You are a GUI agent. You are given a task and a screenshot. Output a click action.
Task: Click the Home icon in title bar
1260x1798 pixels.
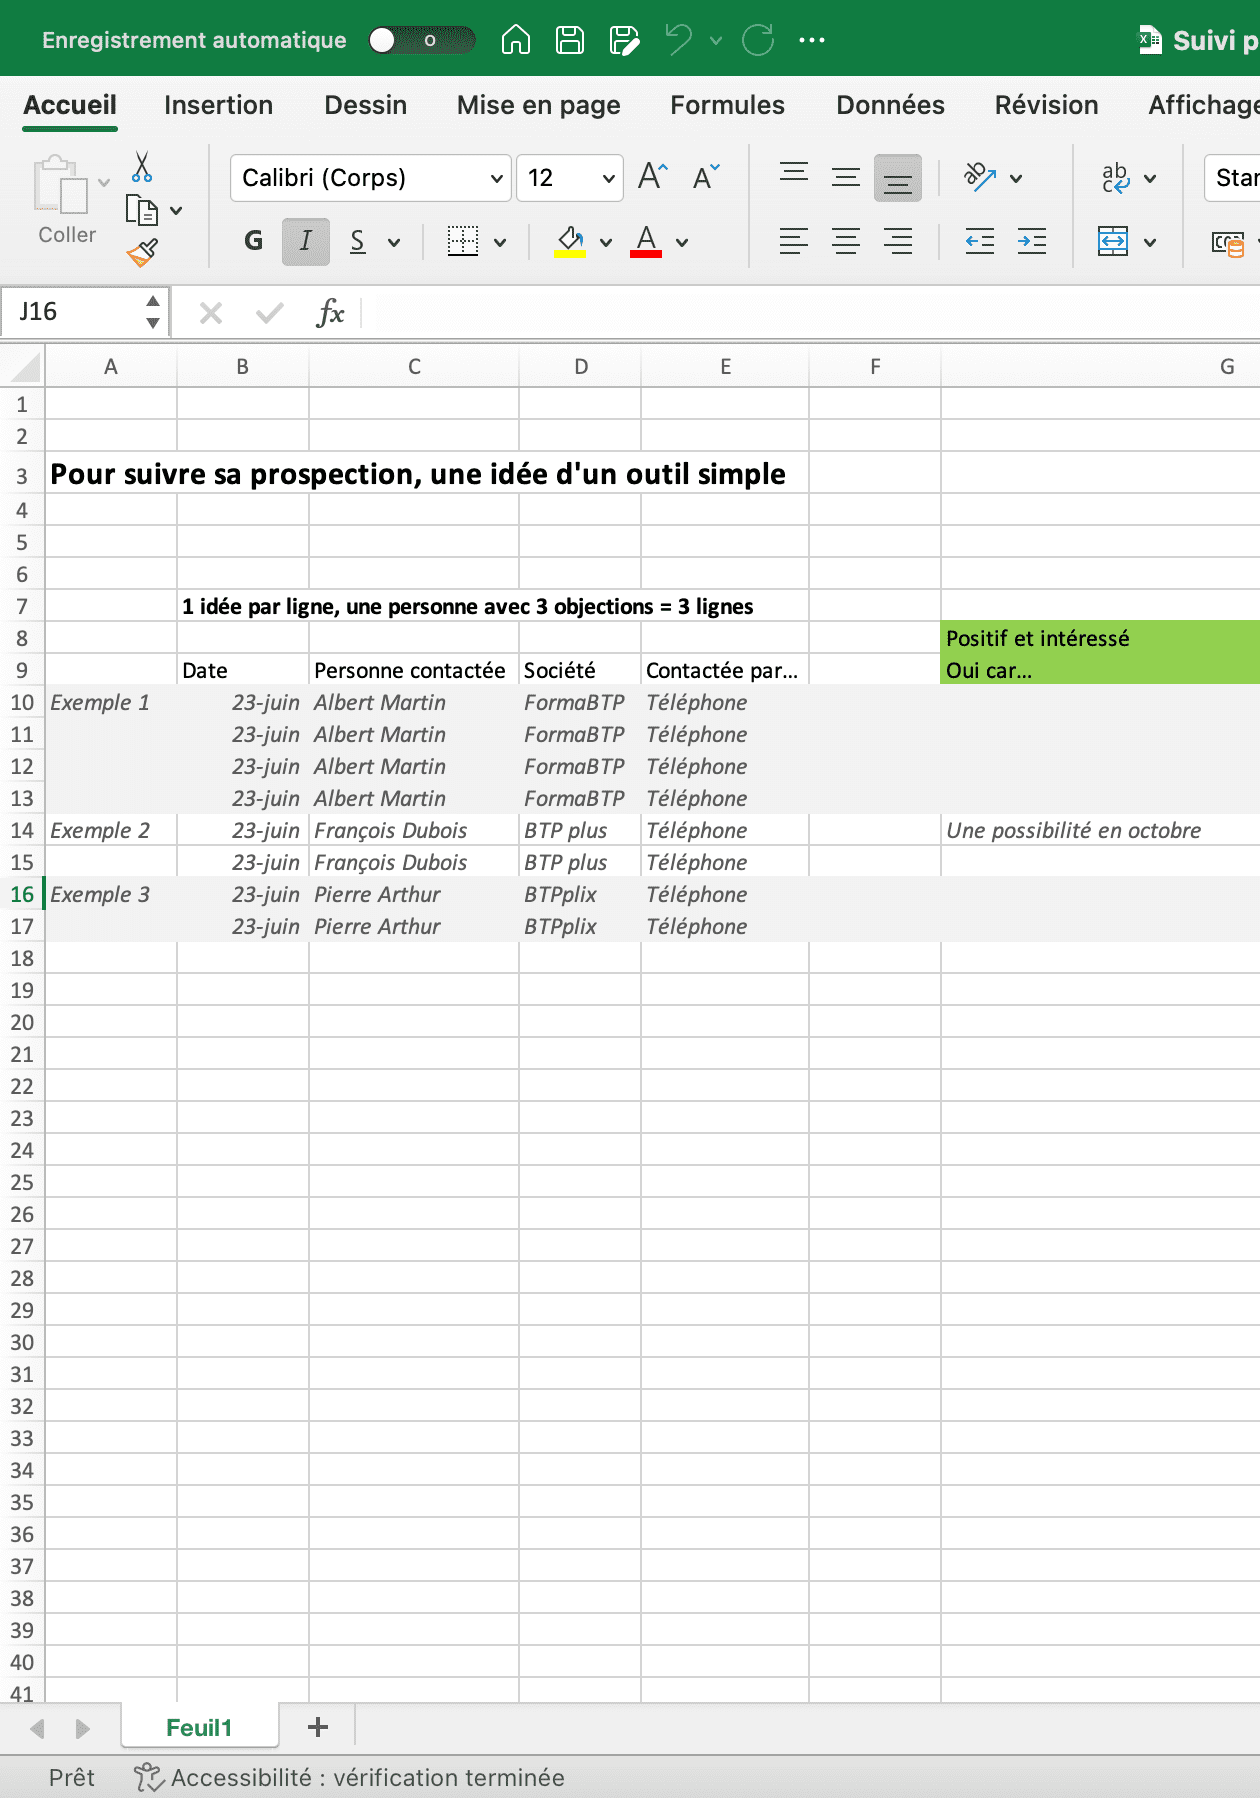[516, 40]
